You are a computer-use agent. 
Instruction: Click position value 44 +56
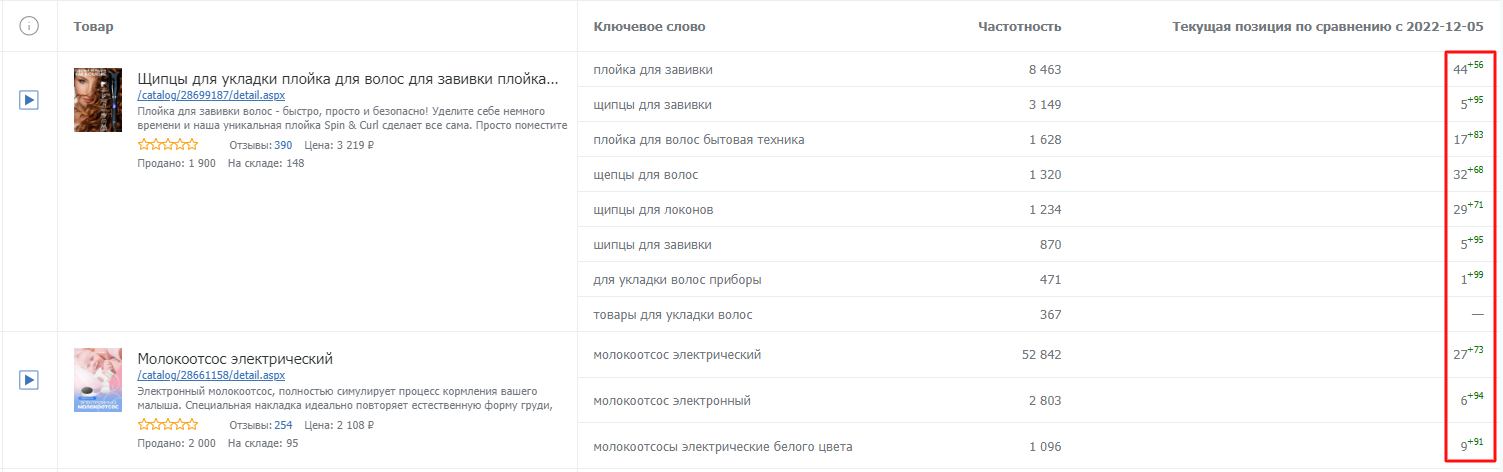pyautogui.click(x=1468, y=68)
